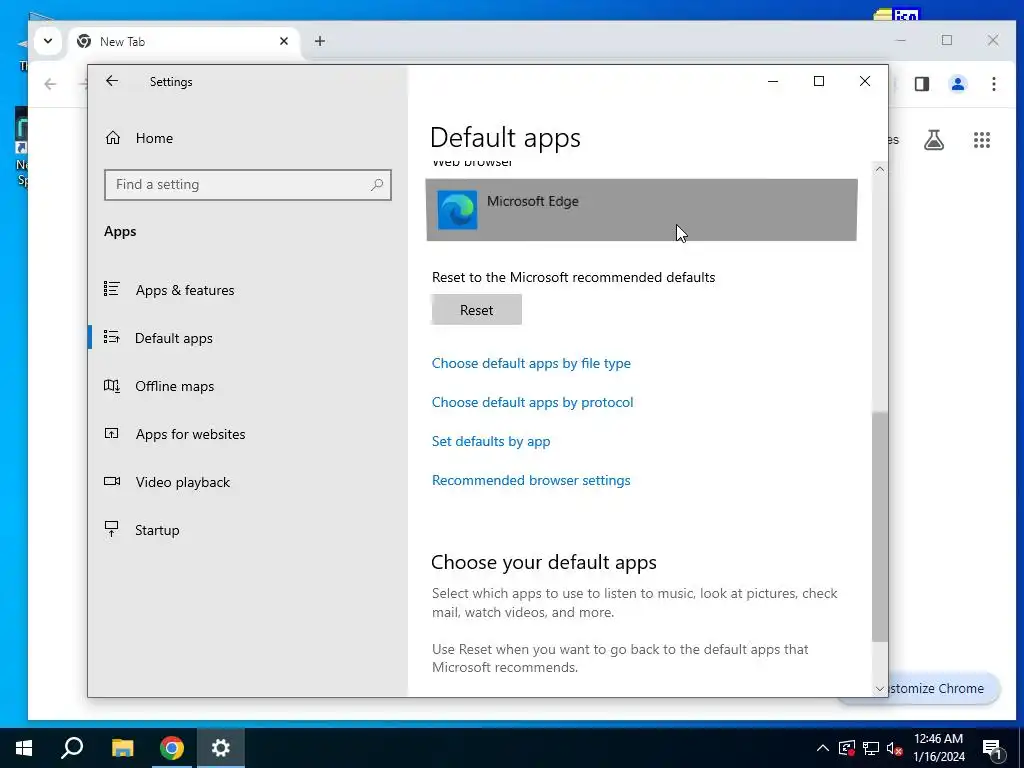
Task: Open Choose default apps by protocol
Action: [x=532, y=402]
